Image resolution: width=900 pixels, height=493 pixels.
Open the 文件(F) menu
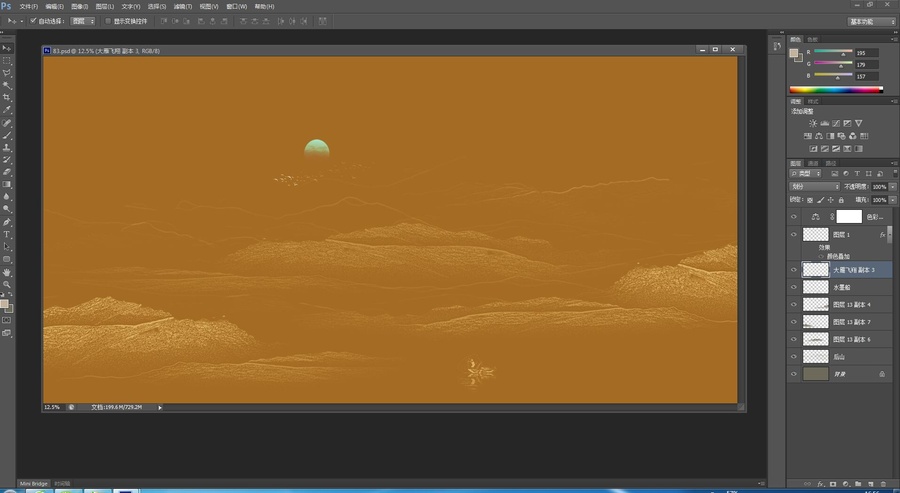[x=29, y=6]
